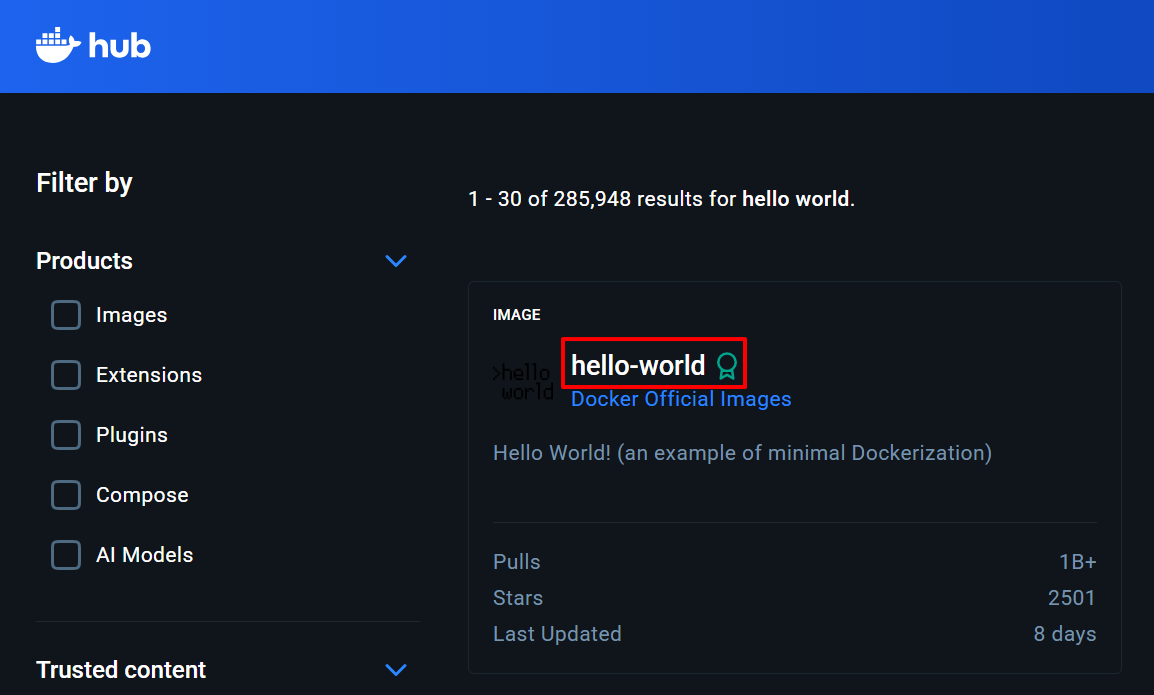Screen dimensions: 1154x695
Task: Enable the Plugins filter checkbox
Action: (x=66, y=435)
